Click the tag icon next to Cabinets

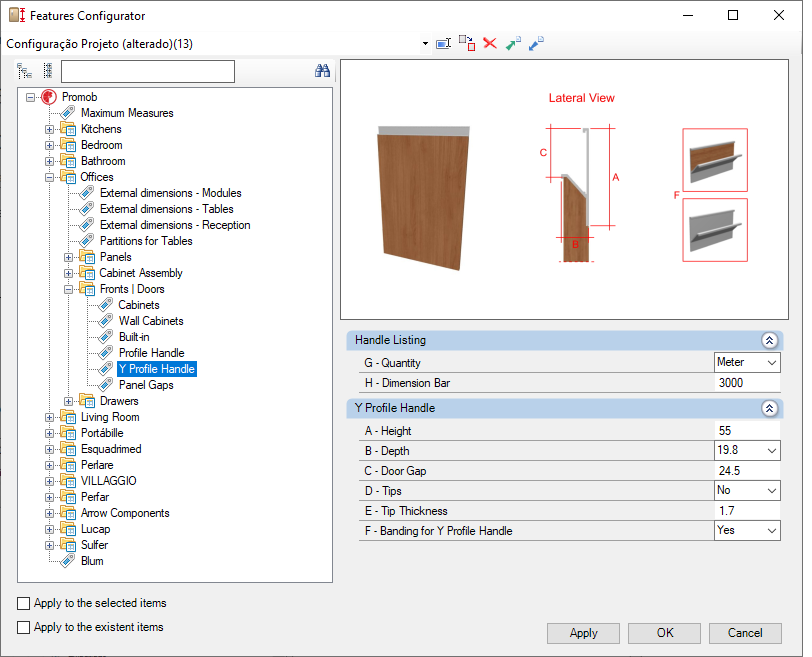[x=106, y=305]
